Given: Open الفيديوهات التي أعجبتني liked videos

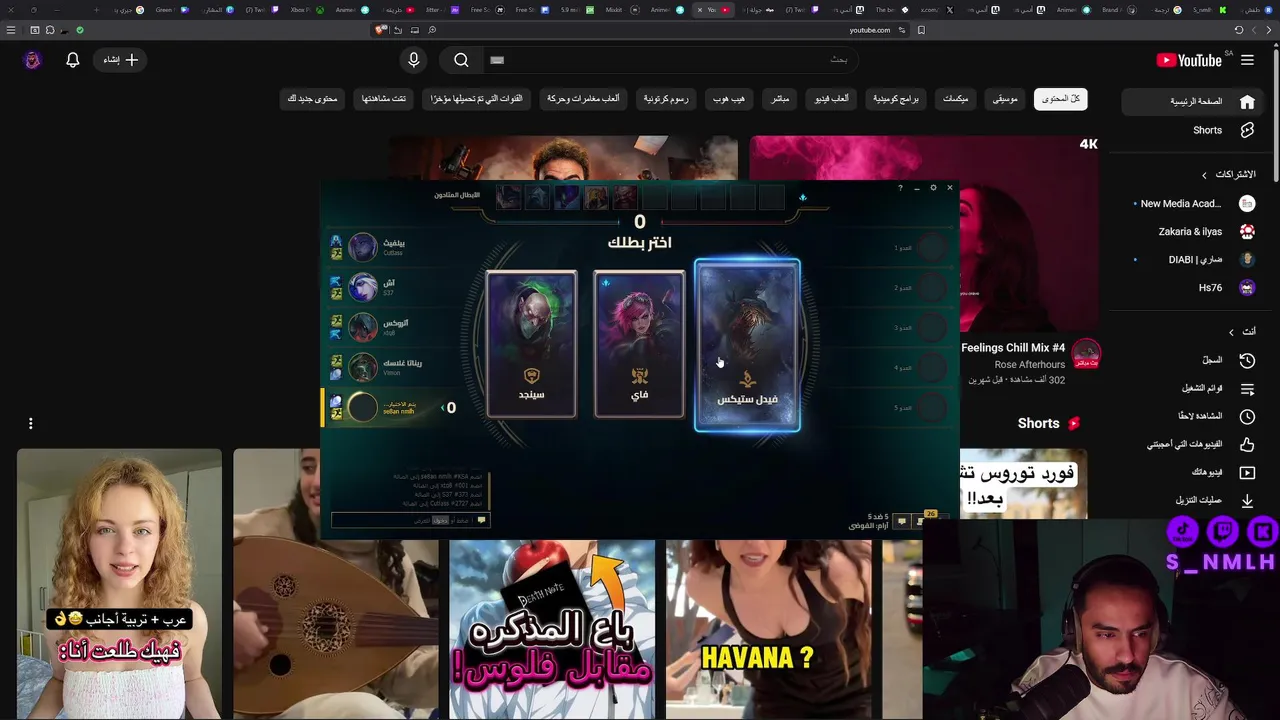Looking at the screenshot, I should coord(1195,444).
